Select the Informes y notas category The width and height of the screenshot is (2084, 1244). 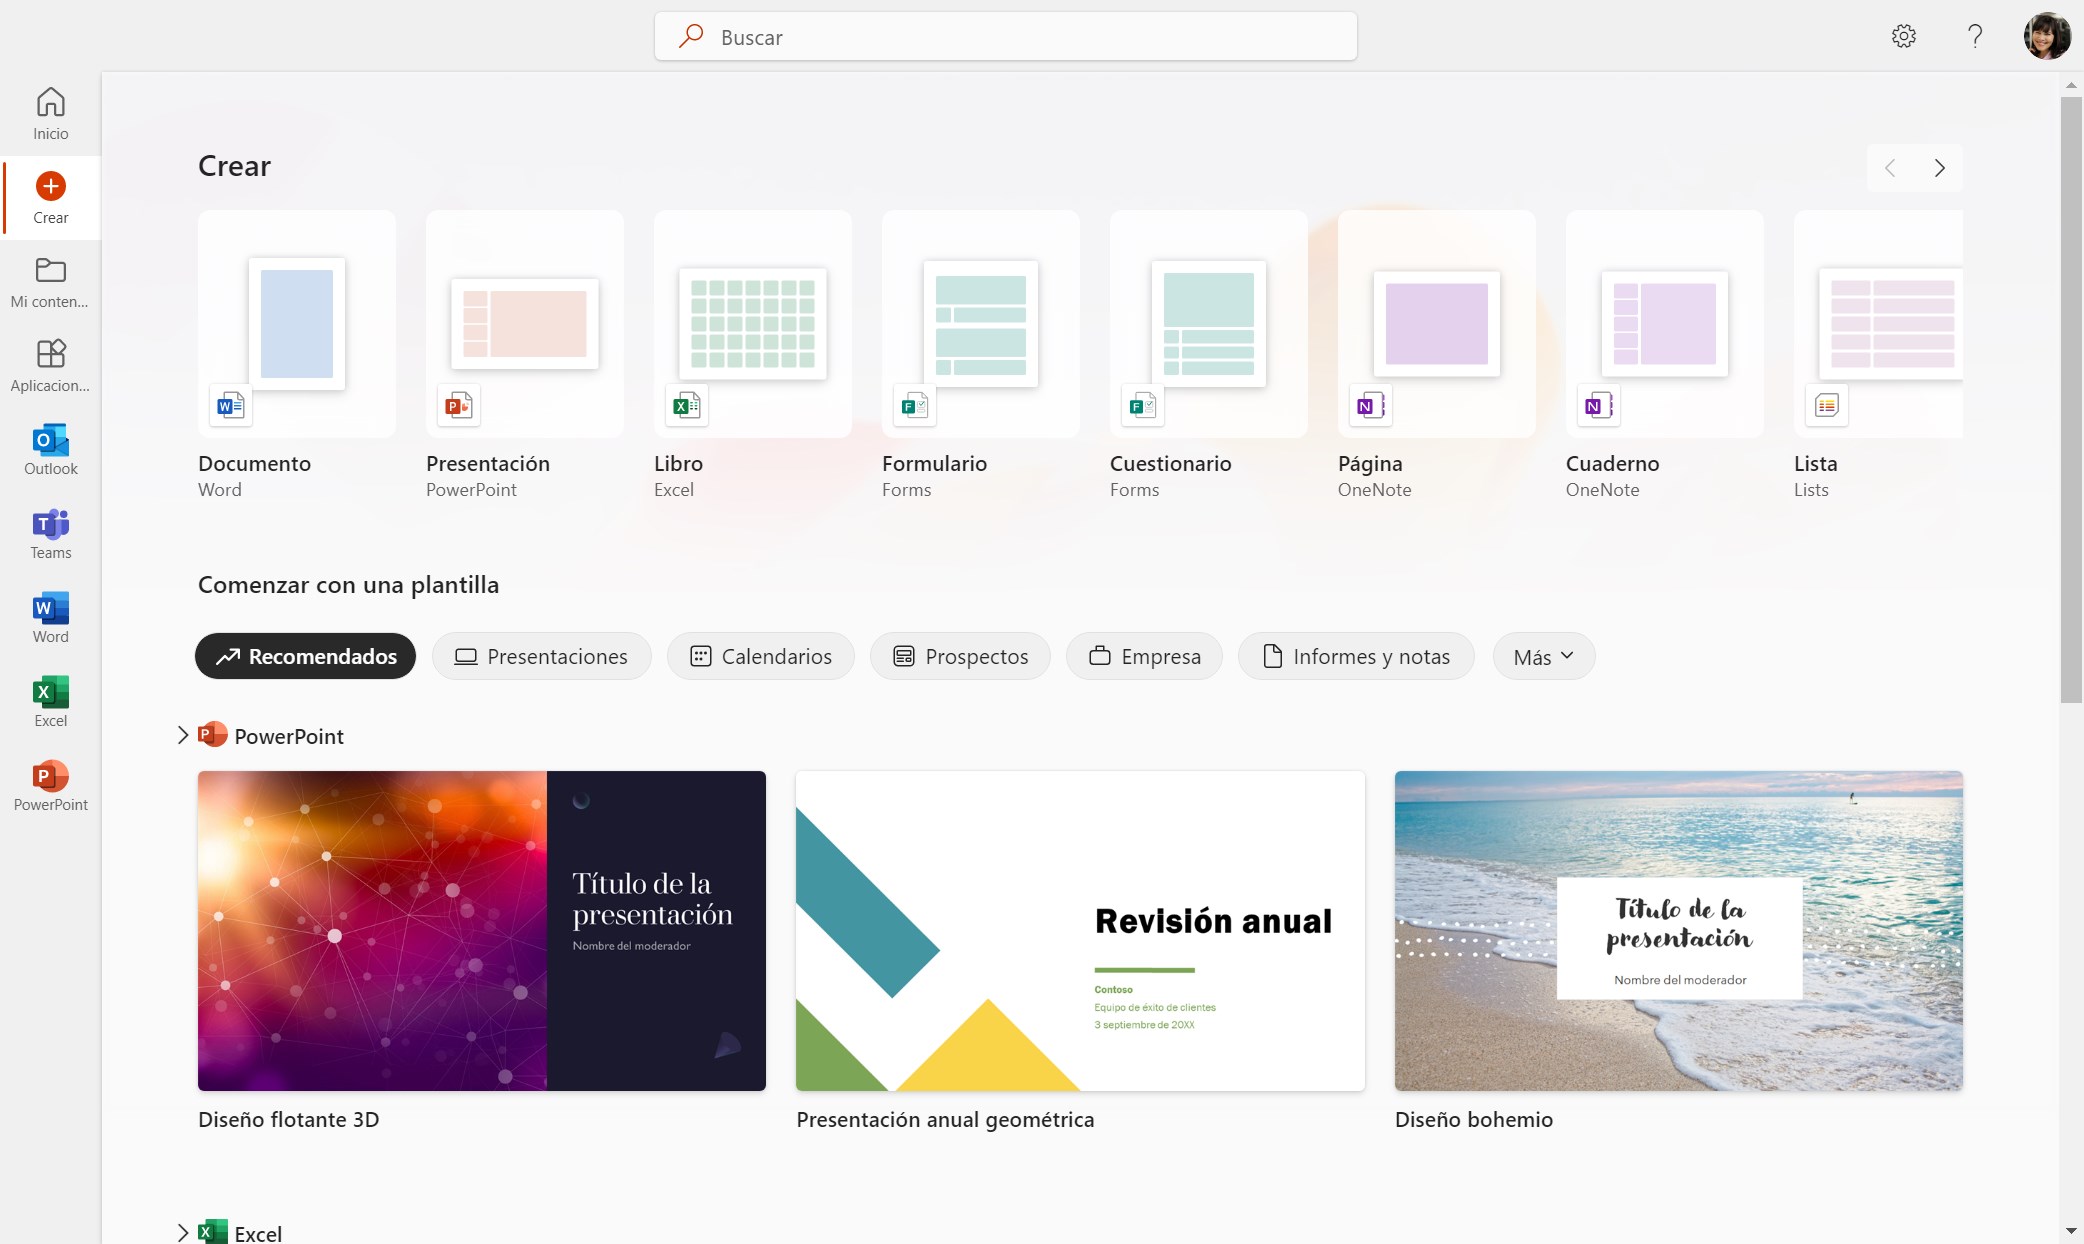(x=1356, y=656)
